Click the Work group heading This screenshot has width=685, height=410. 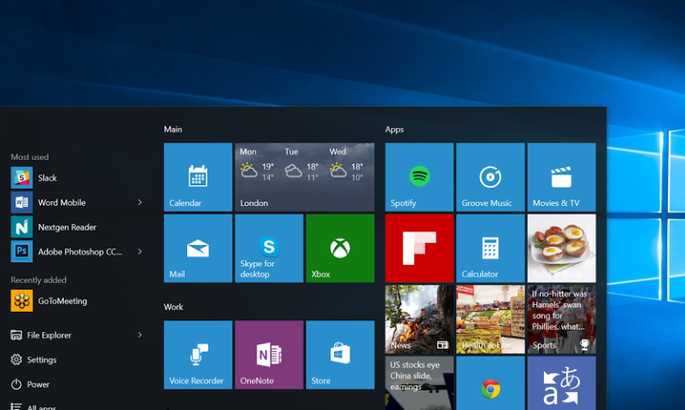173,307
